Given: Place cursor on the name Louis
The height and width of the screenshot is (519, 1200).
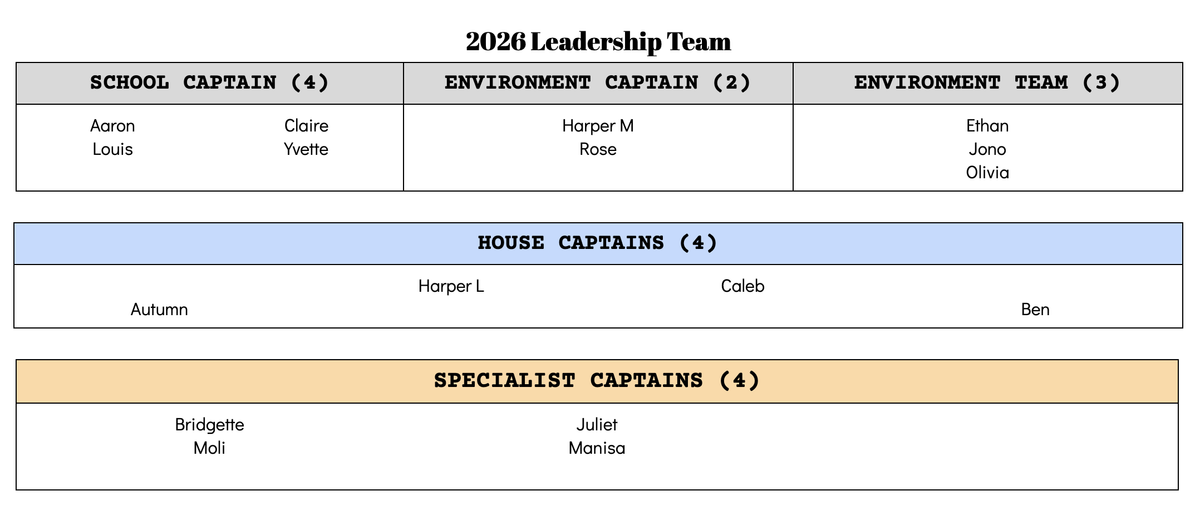Looking at the screenshot, I should (112, 149).
